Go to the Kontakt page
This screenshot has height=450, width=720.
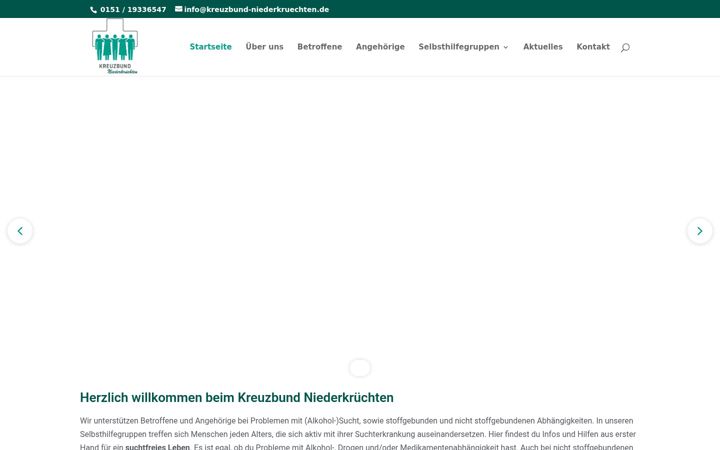click(593, 47)
